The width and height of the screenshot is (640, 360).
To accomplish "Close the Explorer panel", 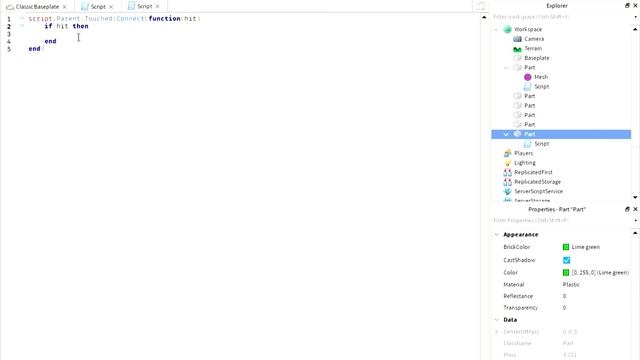I will (635, 6).
